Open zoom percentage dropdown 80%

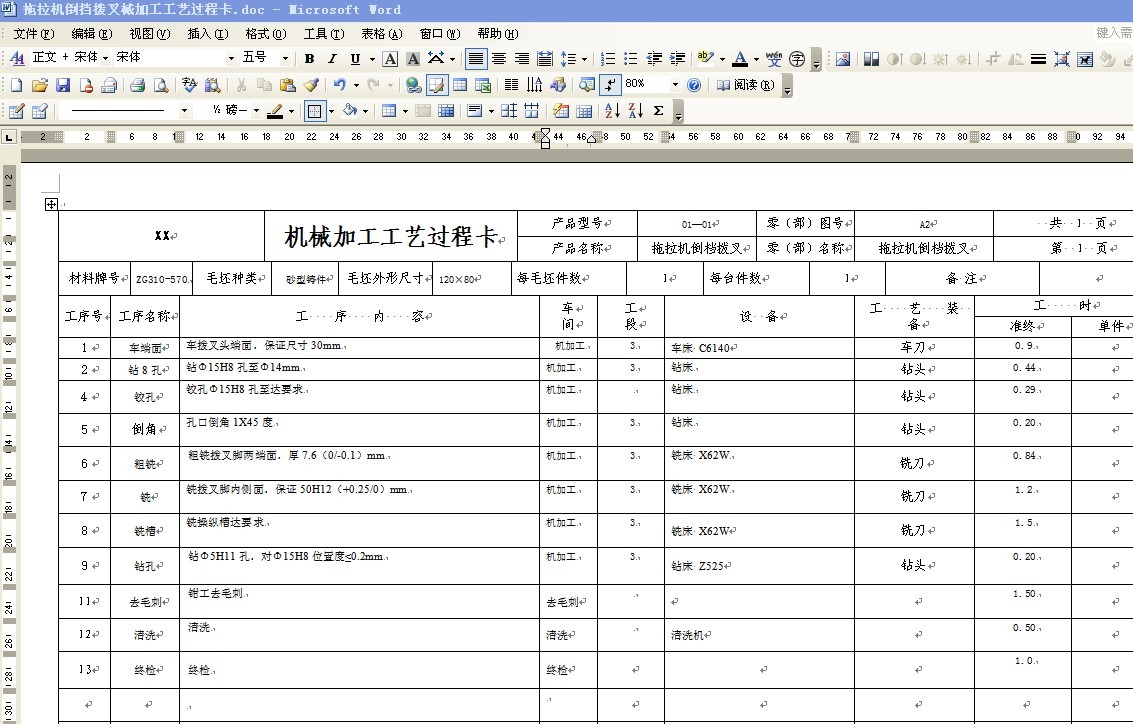pos(675,85)
